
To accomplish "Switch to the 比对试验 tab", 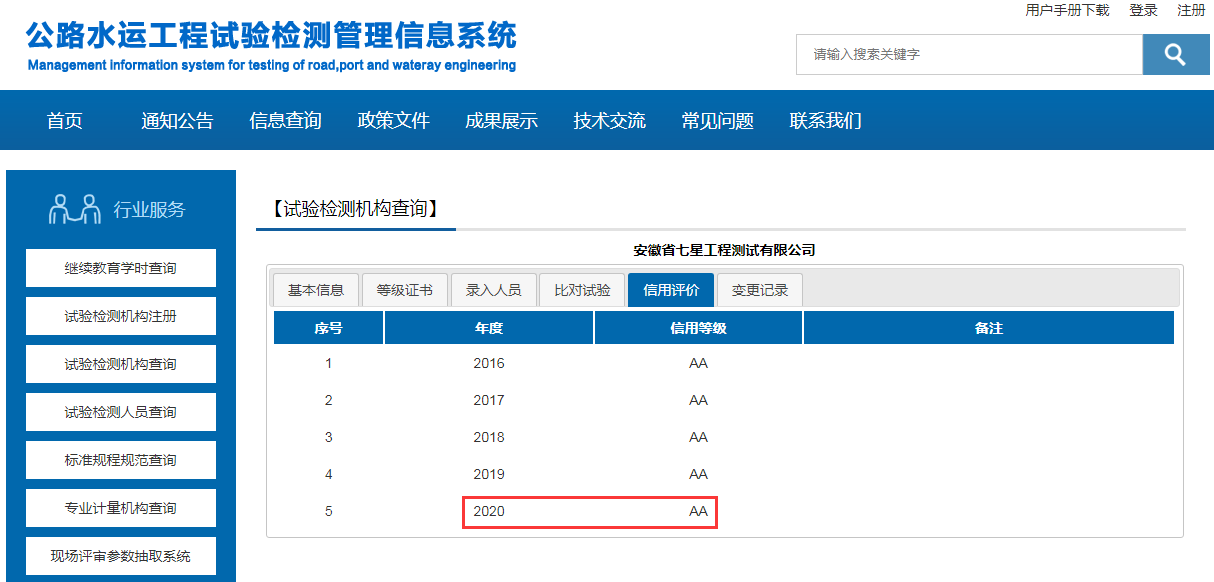I will 582,290.
